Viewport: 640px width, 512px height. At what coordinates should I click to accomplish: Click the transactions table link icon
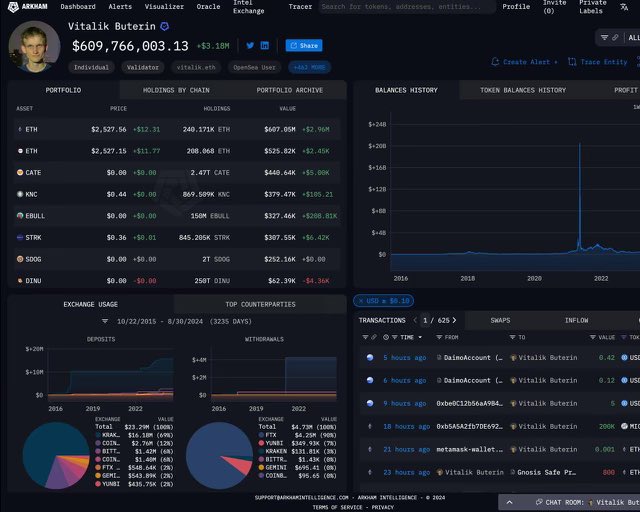(373, 337)
